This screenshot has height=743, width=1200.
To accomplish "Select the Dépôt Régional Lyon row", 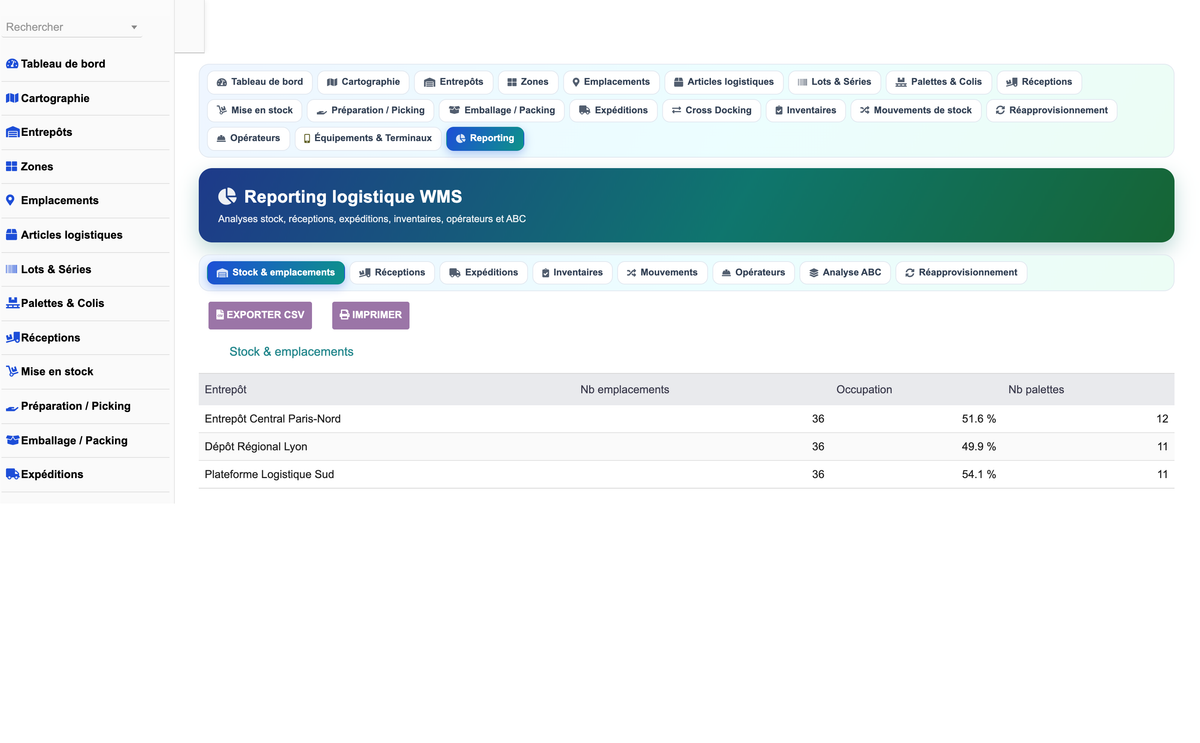I will click(x=686, y=447).
